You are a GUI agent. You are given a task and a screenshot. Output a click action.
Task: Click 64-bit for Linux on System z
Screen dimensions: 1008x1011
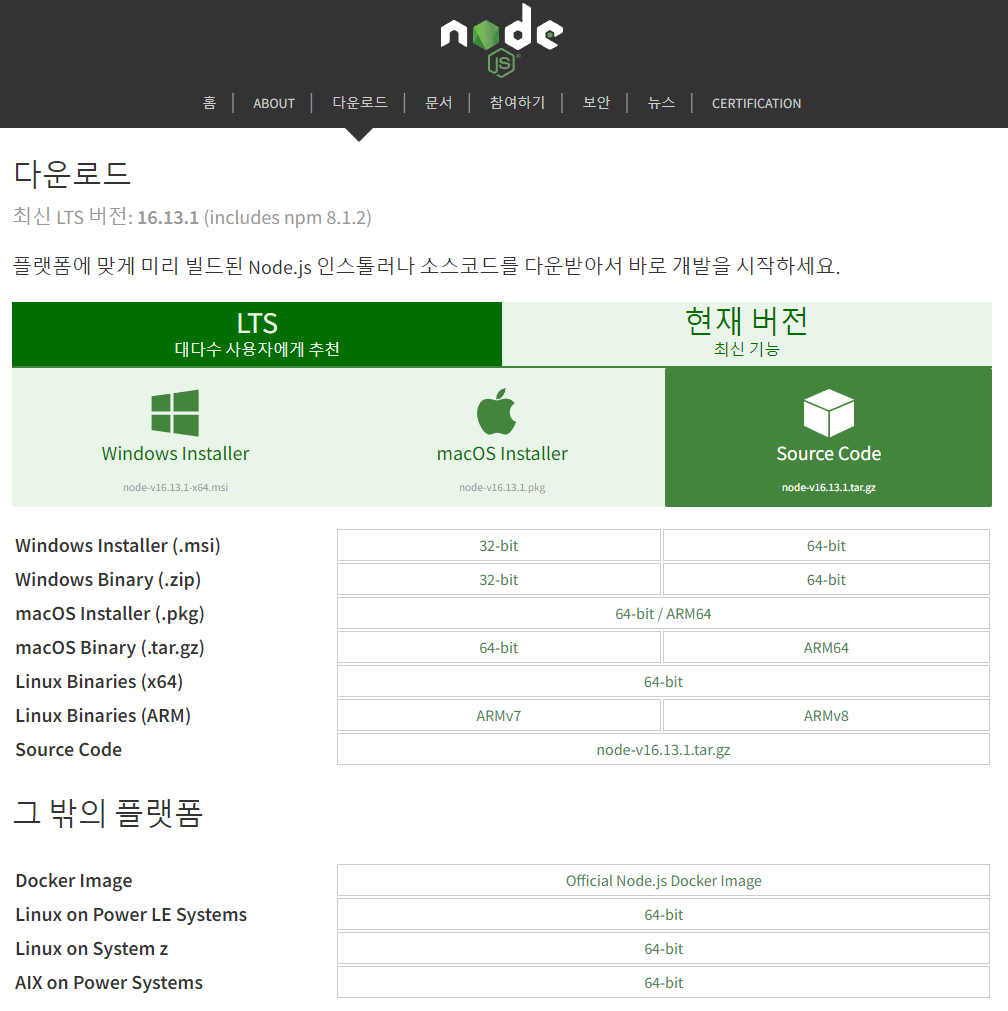[663, 948]
